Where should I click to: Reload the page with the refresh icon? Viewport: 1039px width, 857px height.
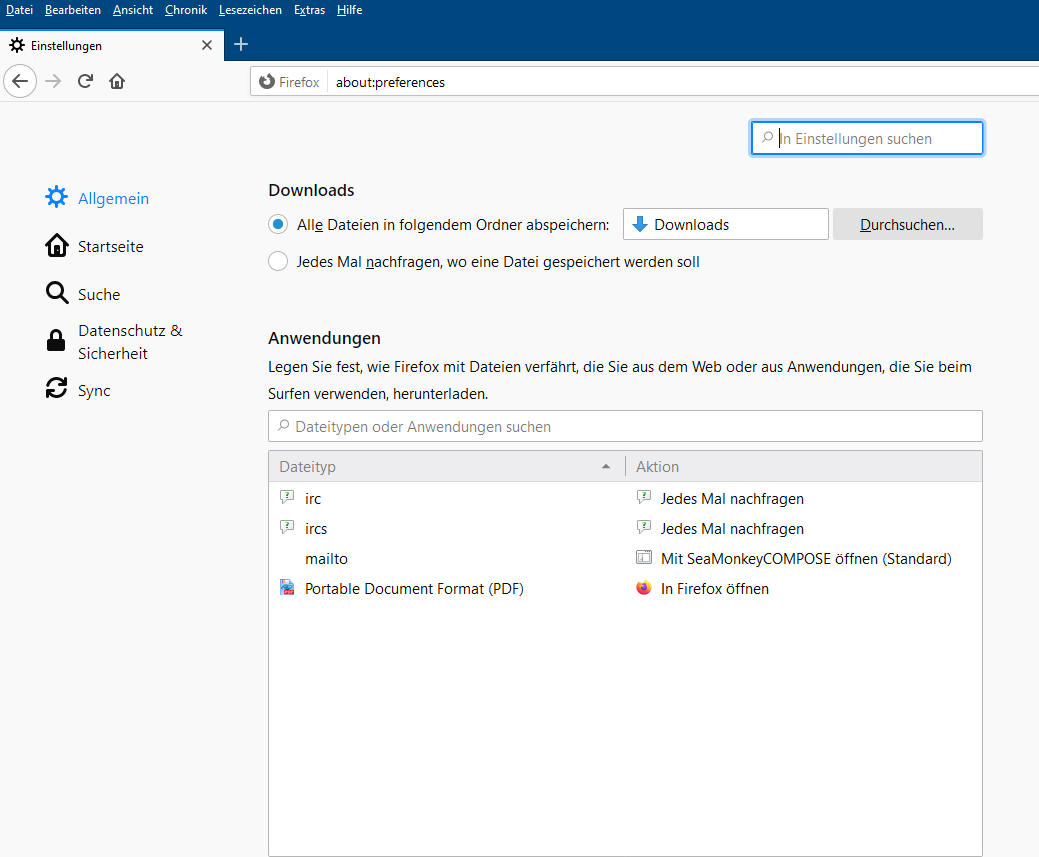[x=85, y=81]
